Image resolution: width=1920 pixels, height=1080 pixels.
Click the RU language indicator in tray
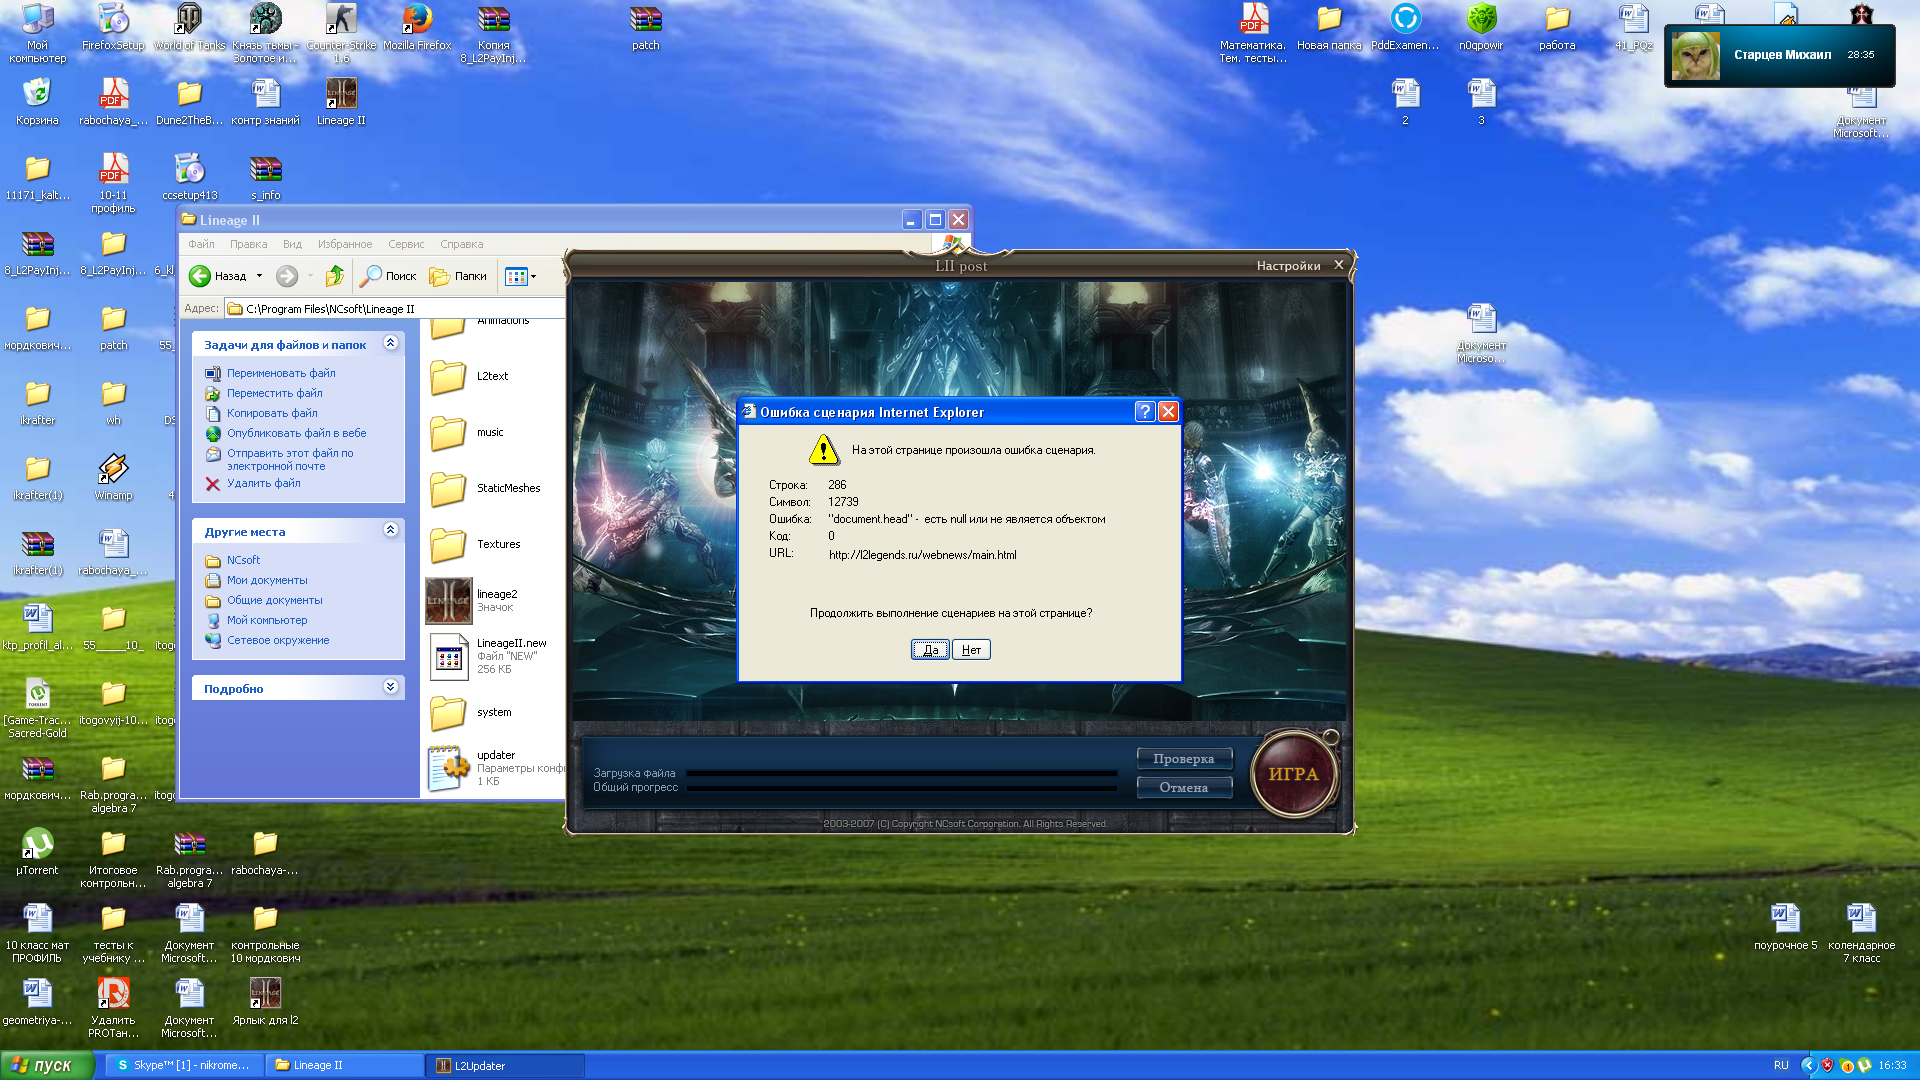[x=1781, y=1066]
